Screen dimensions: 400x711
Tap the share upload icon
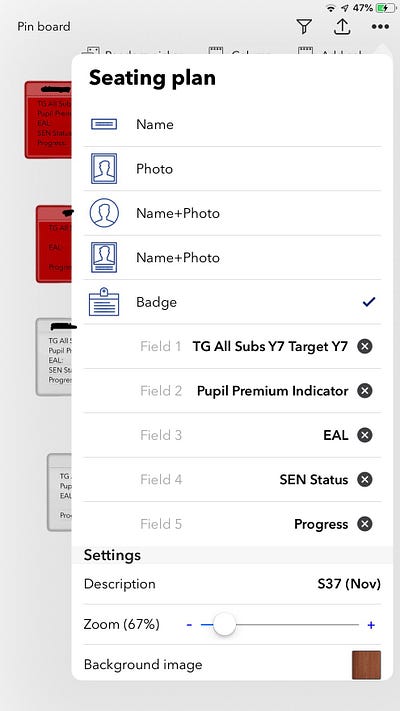coord(342,26)
